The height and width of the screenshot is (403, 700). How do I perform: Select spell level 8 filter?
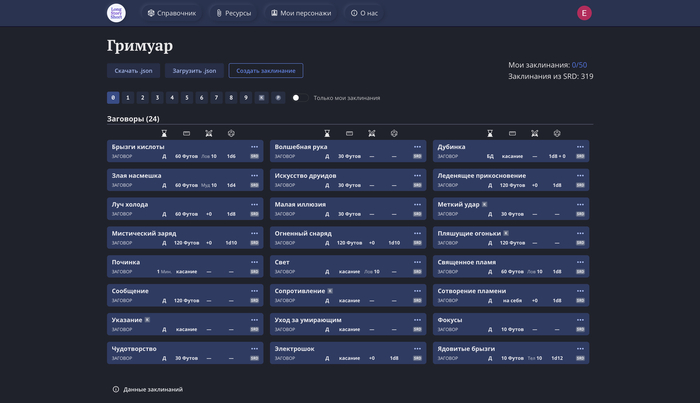tap(231, 98)
